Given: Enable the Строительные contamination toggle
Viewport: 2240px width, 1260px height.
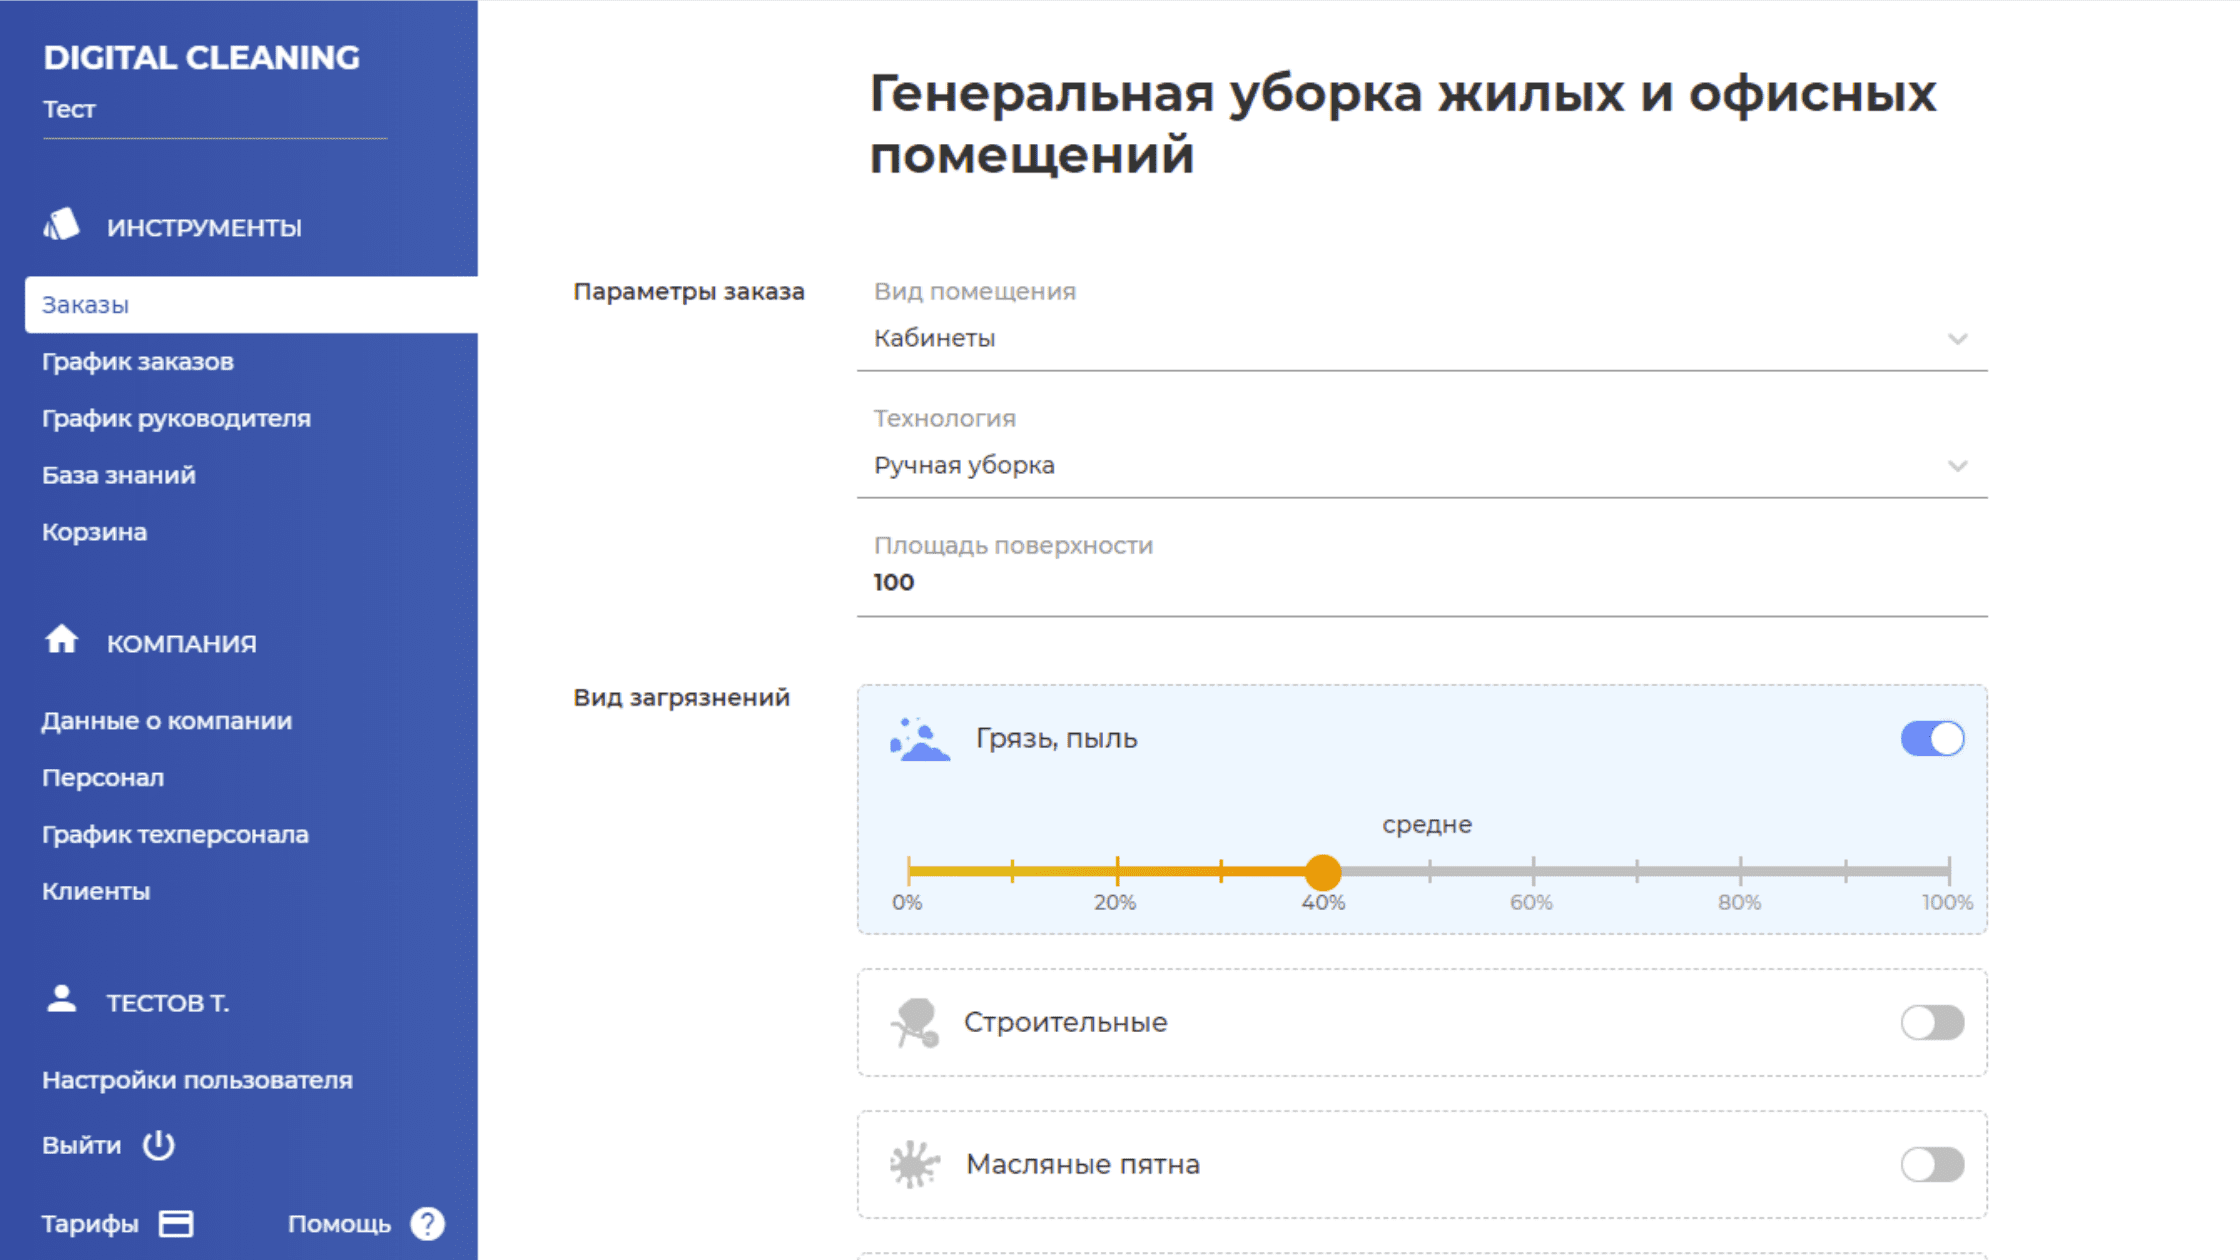Looking at the screenshot, I should pyautogui.click(x=1932, y=1023).
